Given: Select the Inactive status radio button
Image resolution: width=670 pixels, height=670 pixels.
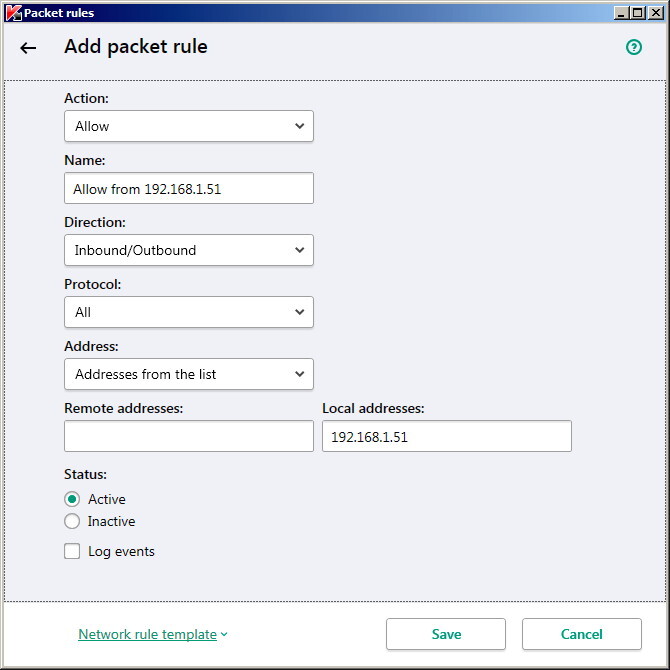Looking at the screenshot, I should pyautogui.click(x=72, y=521).
